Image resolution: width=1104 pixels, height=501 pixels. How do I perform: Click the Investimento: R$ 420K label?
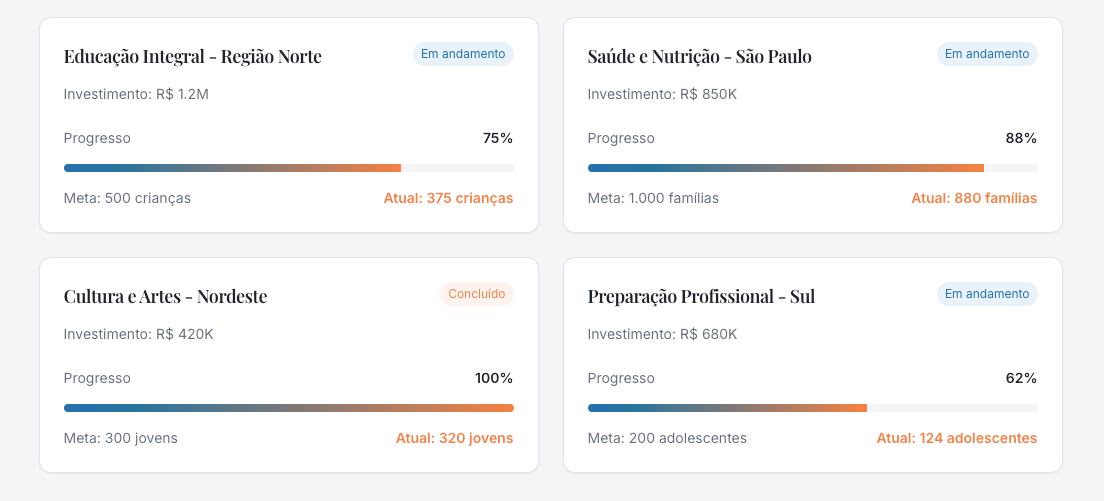(x=138, y=334)
